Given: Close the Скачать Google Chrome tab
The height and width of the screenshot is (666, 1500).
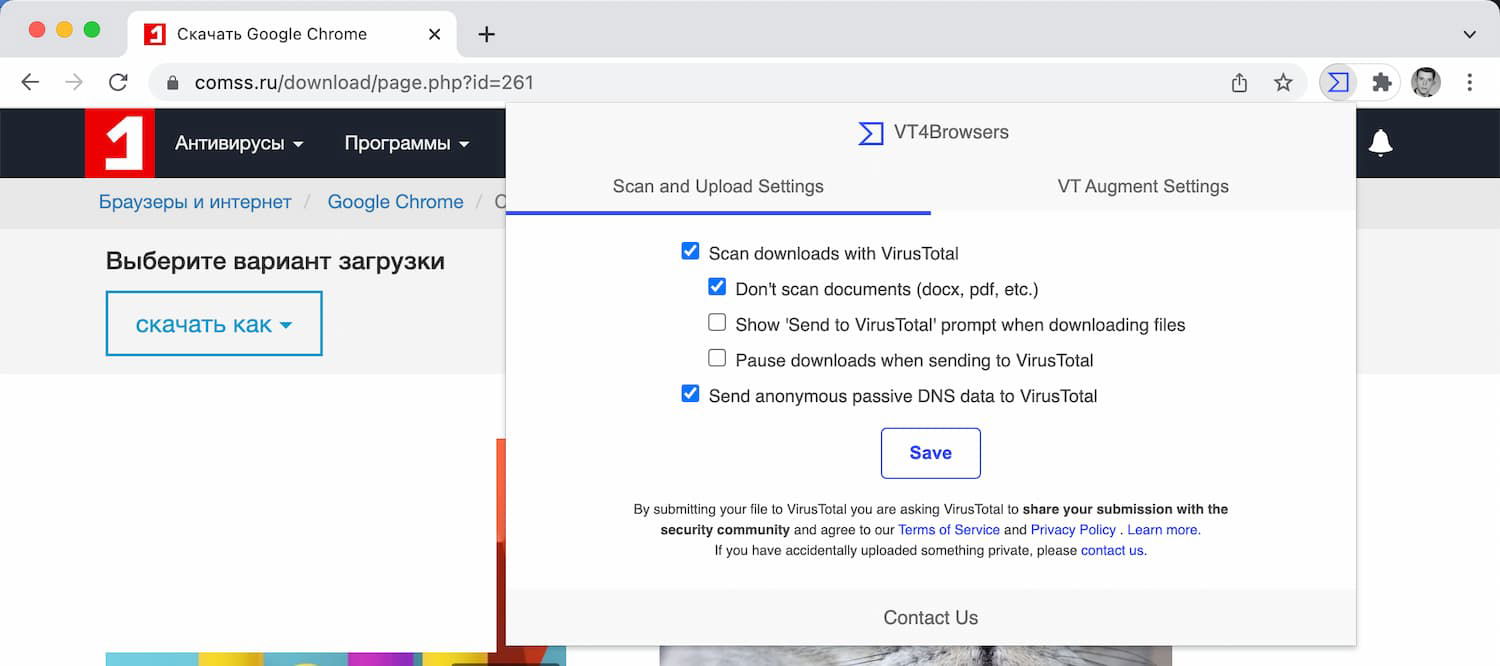Looking at the screenshot, I should (434, 34).
